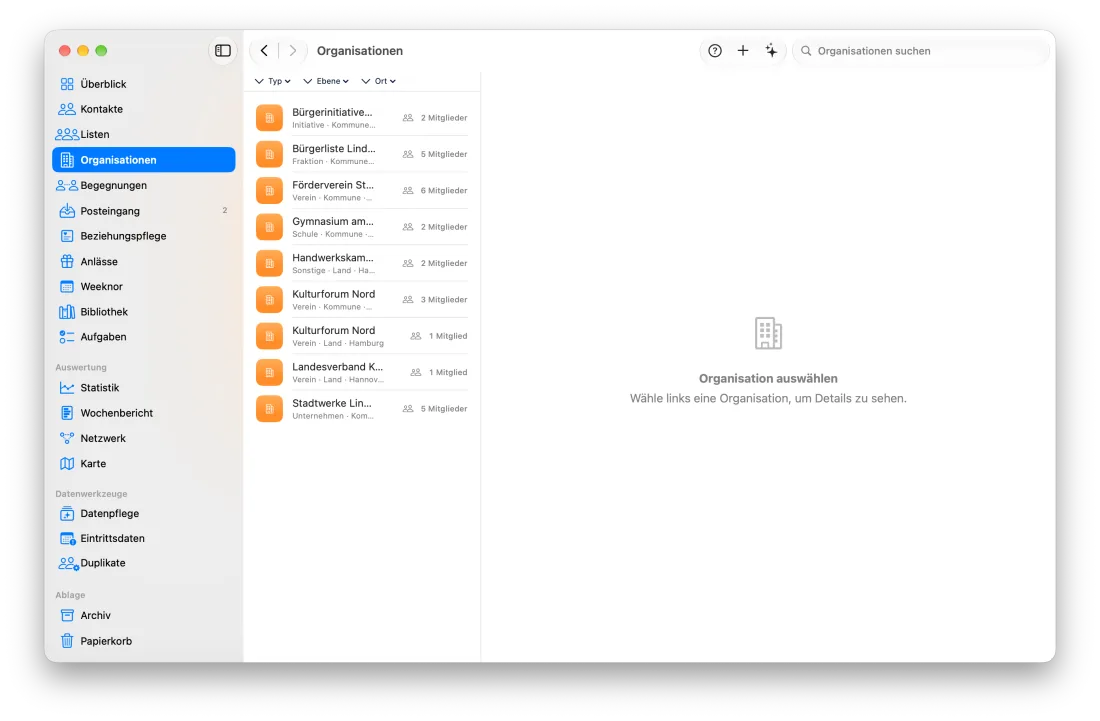This screenshot has width=1100, height=721.
Task: Click the Netzwerk graph icon
Action: pyautogui.click(x=67, y=438)
